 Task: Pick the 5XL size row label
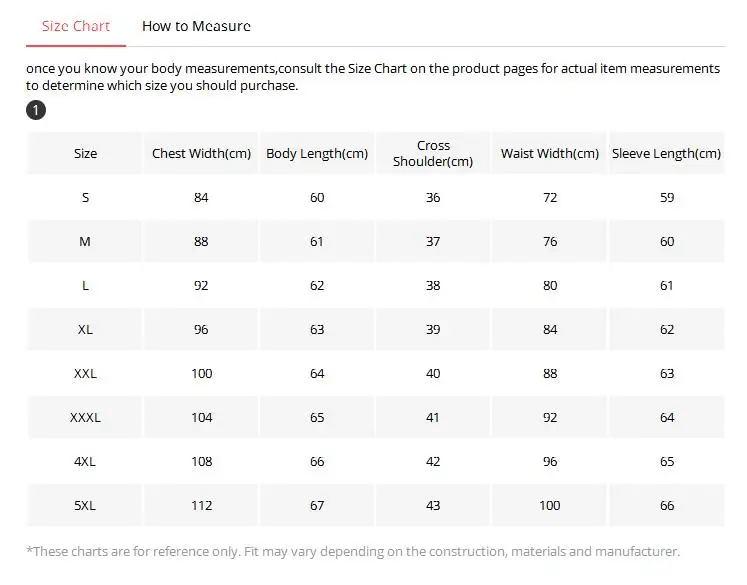86,505
